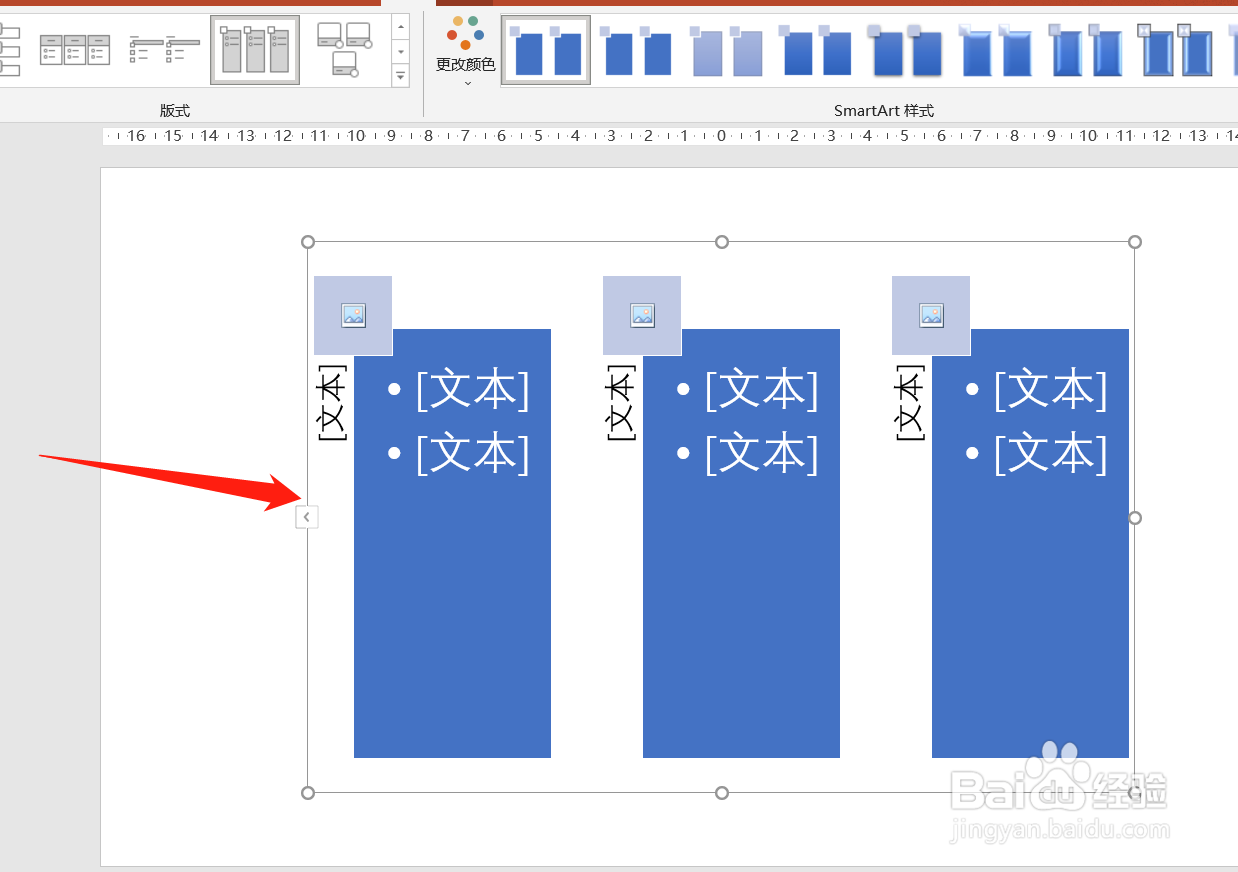Apply the eighth dark-framed 3D SmartArt style
This screenshot has height=872, width=1238.
point(1175,50)
